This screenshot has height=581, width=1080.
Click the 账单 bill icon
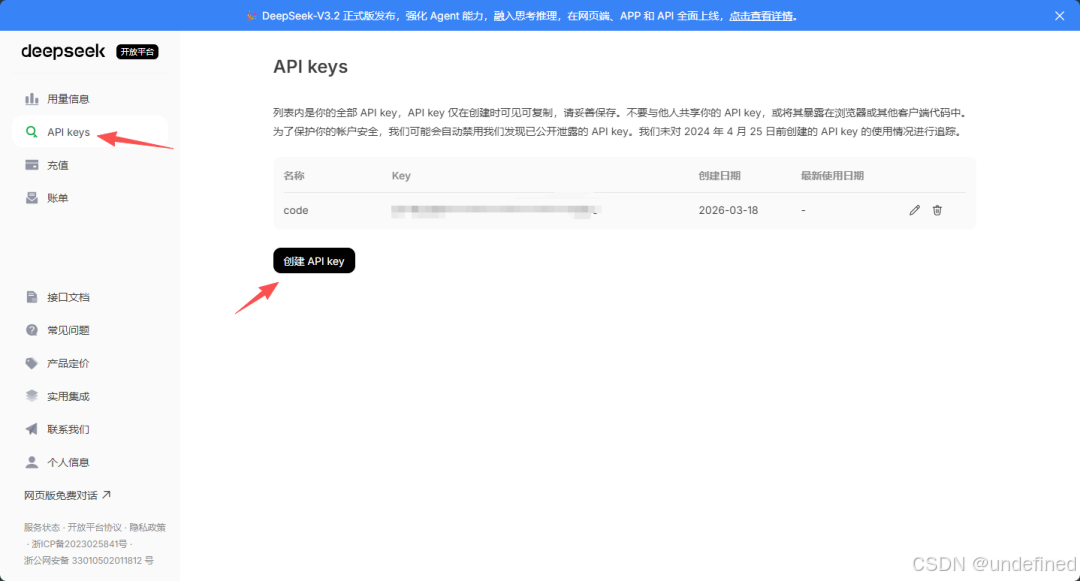tap(32, 198)
